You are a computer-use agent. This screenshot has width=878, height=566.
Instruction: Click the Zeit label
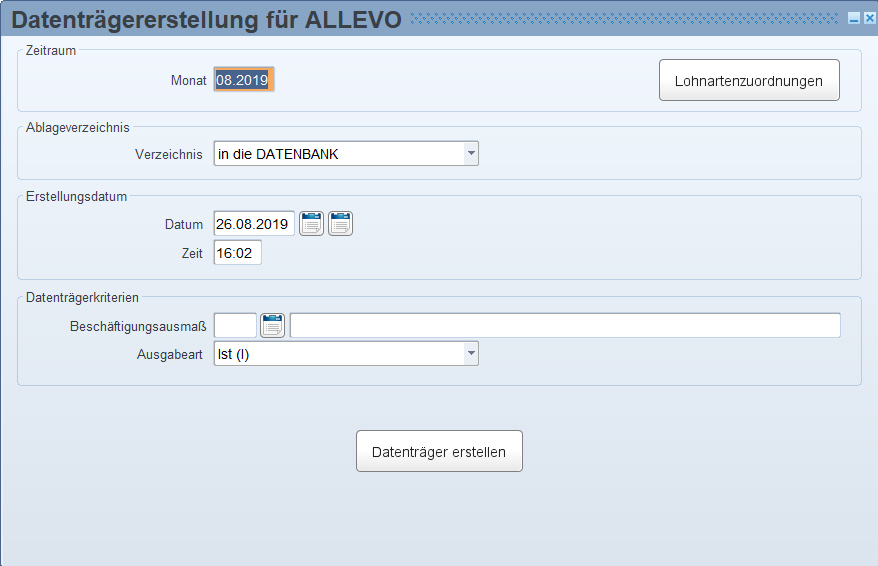point(192,254)
